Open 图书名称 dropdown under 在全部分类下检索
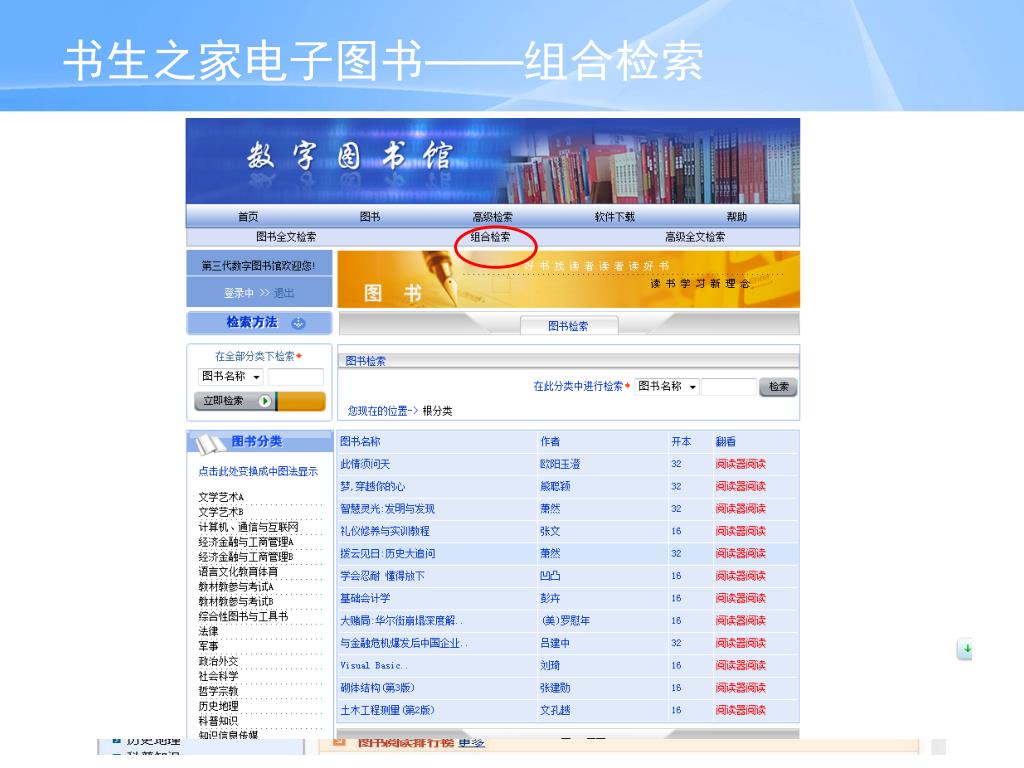Viewport: 1024px width, 768px height. tap(231, 376)
